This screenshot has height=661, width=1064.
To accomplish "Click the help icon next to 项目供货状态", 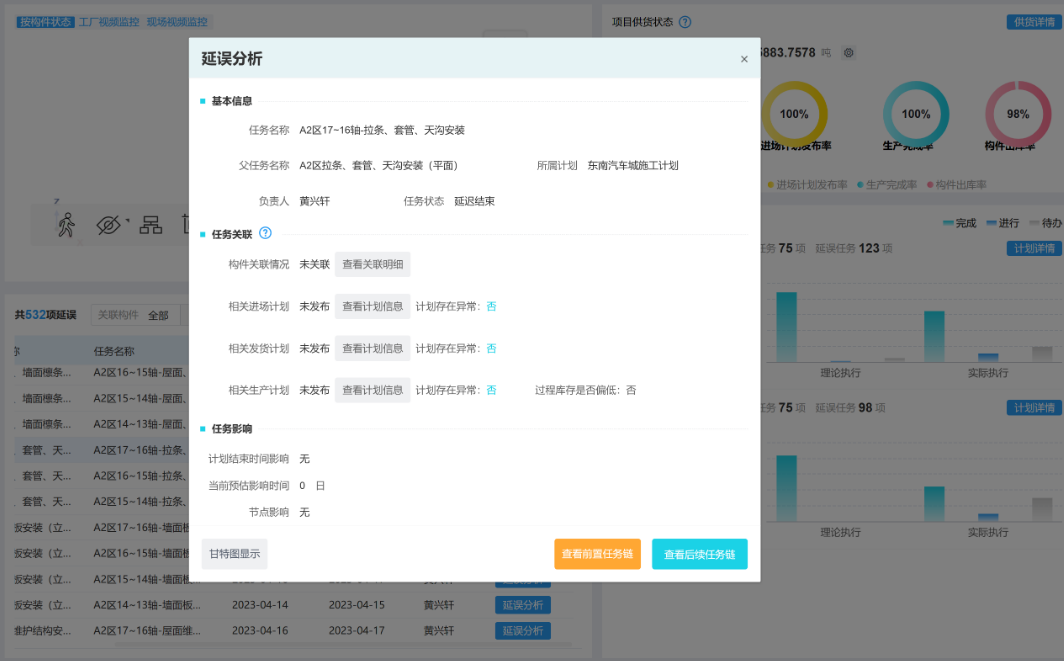I will tap(685, 22).
